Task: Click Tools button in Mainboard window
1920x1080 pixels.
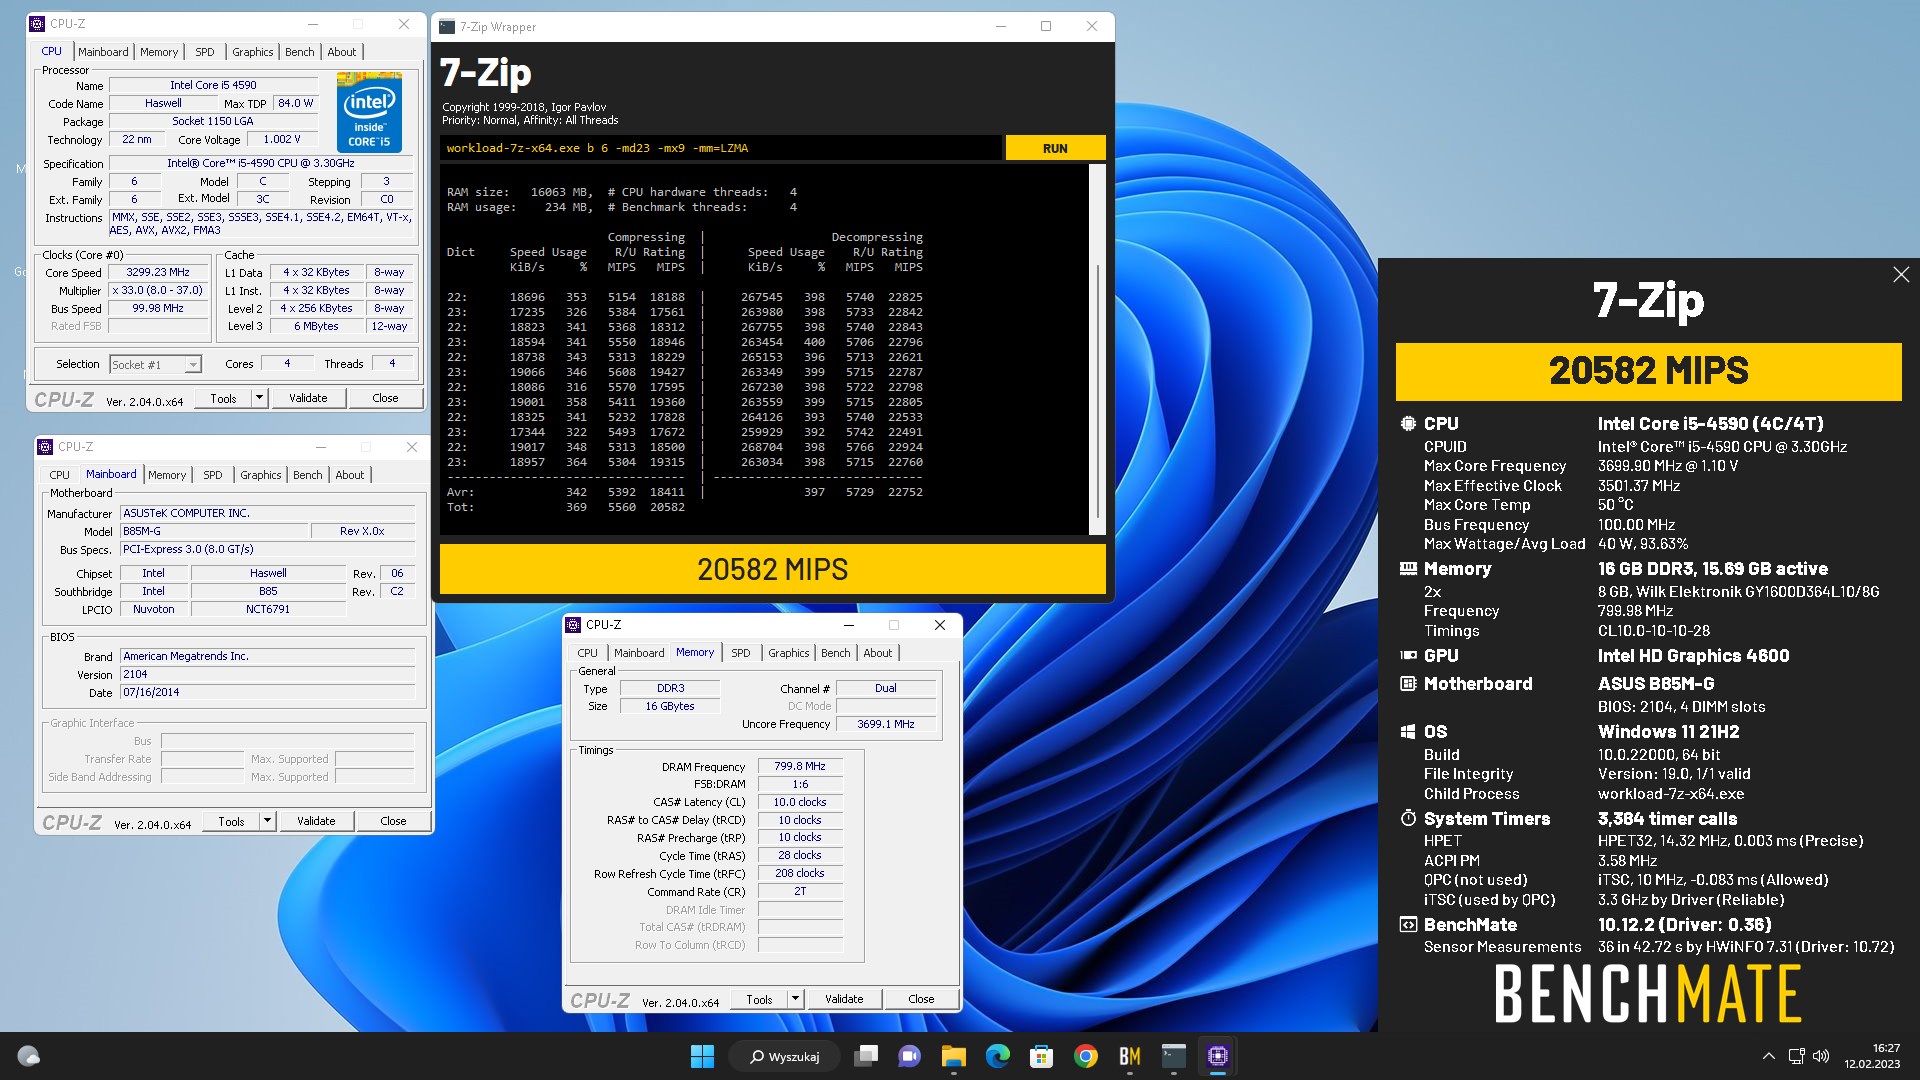Action: (231, 821)
